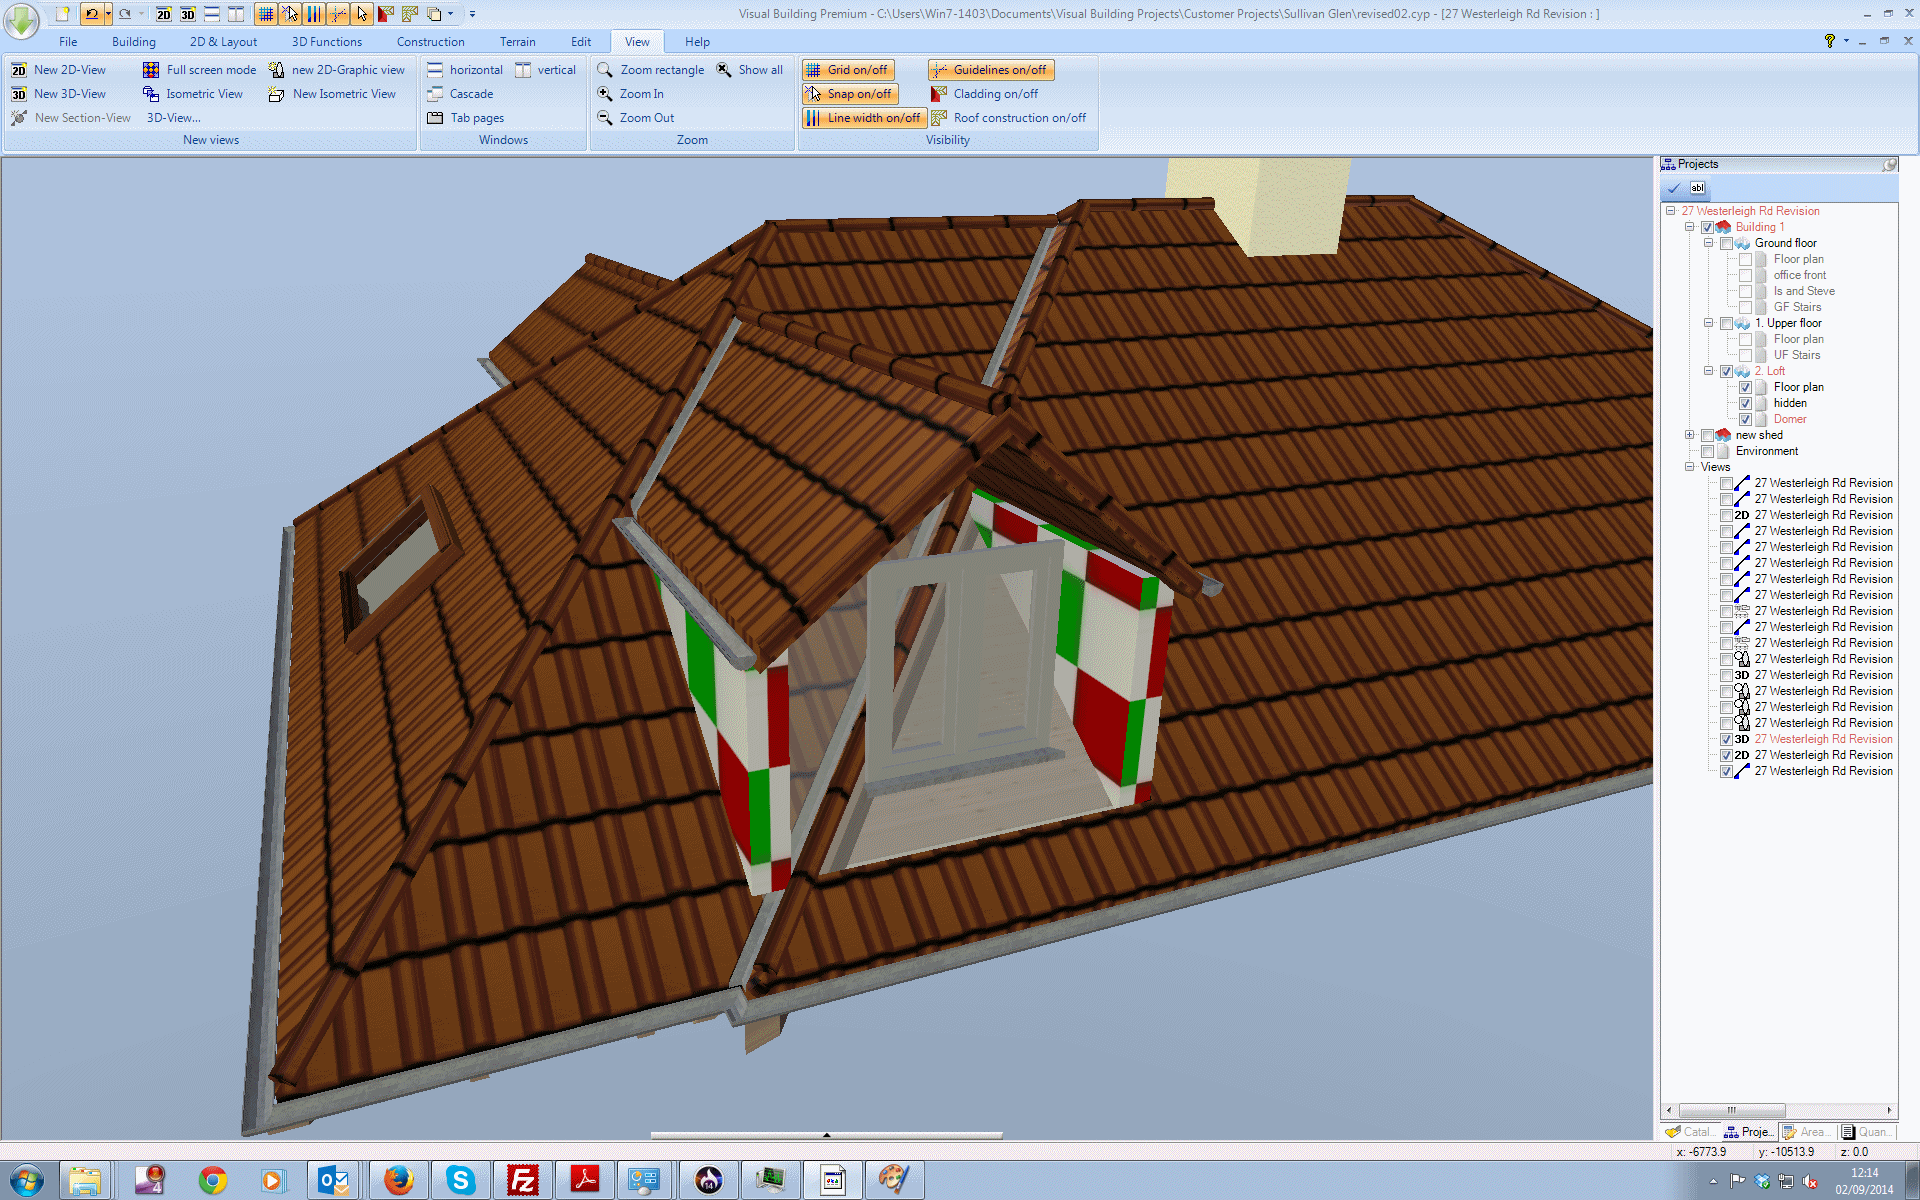Uncheck the Building 1 visibility checkbox

pos(1707,227)
